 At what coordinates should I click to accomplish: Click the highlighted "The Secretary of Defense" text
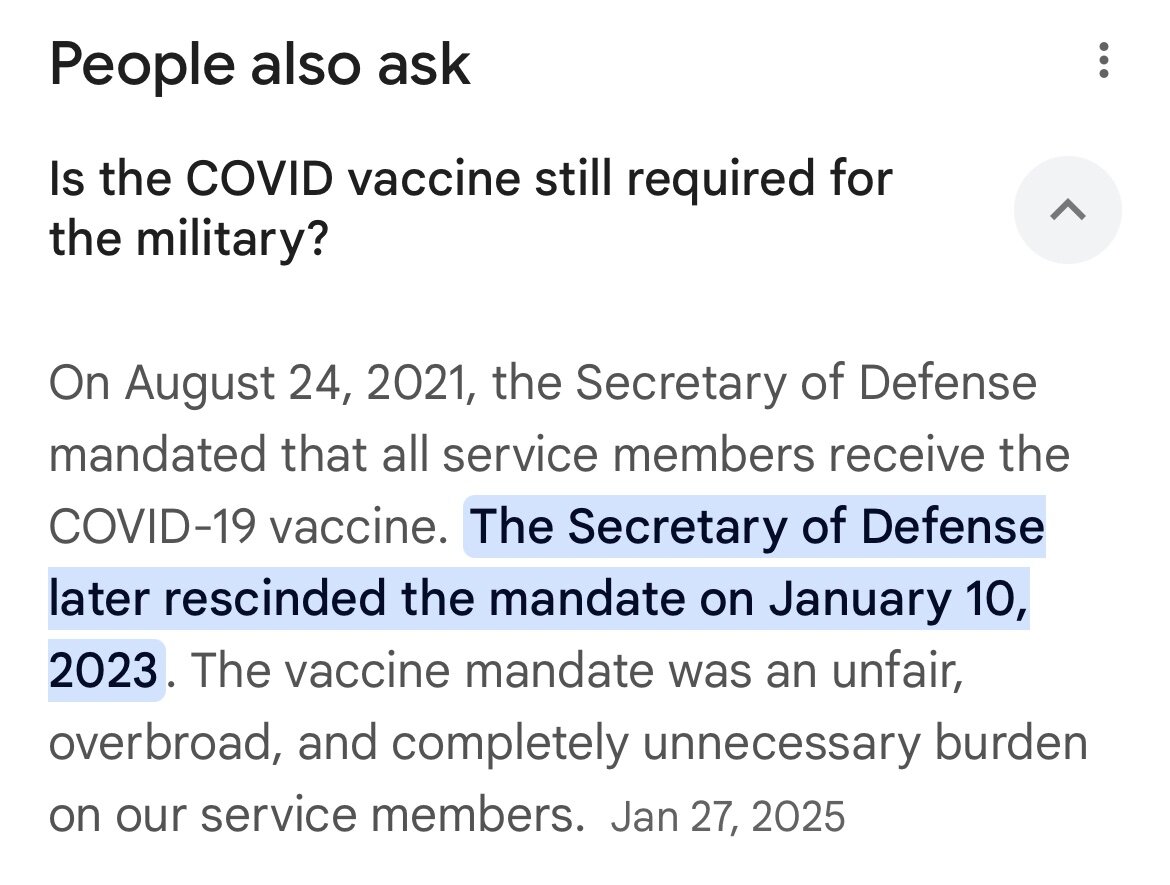point(756,527)
